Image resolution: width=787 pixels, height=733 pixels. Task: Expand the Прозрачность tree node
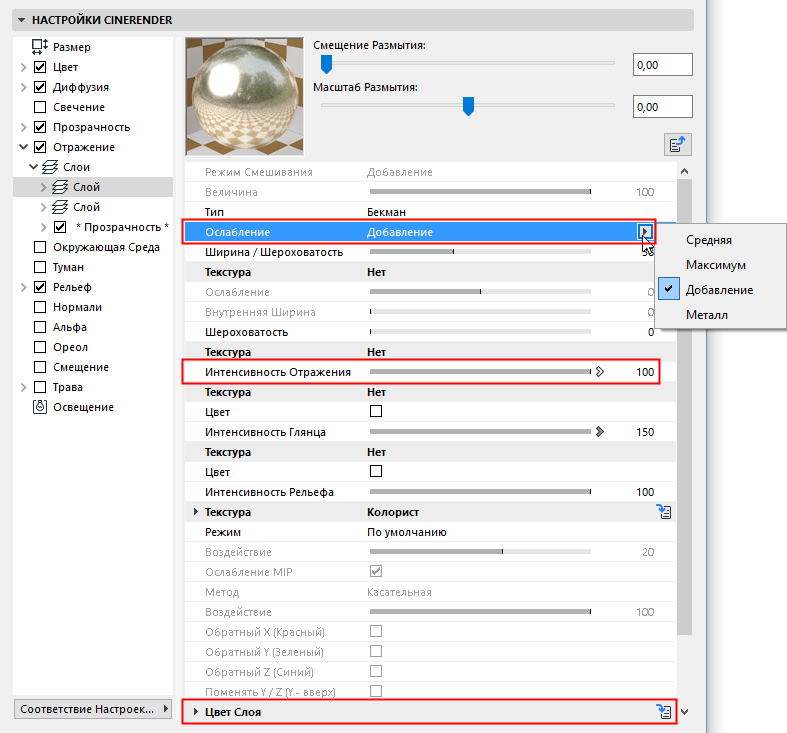pyautogui.click(x=23, y=127)
